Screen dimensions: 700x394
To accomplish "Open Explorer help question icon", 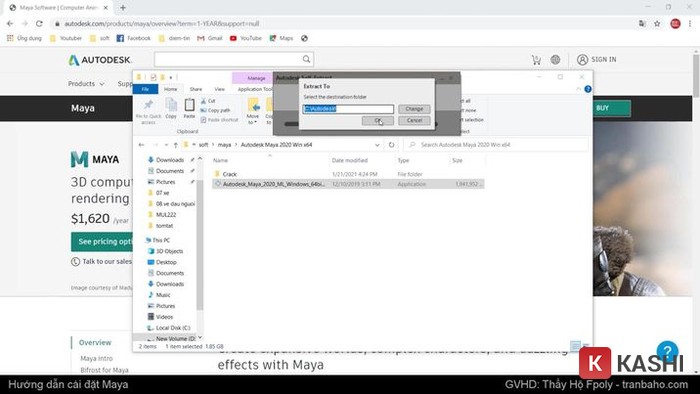I will [x=588, y=89].
